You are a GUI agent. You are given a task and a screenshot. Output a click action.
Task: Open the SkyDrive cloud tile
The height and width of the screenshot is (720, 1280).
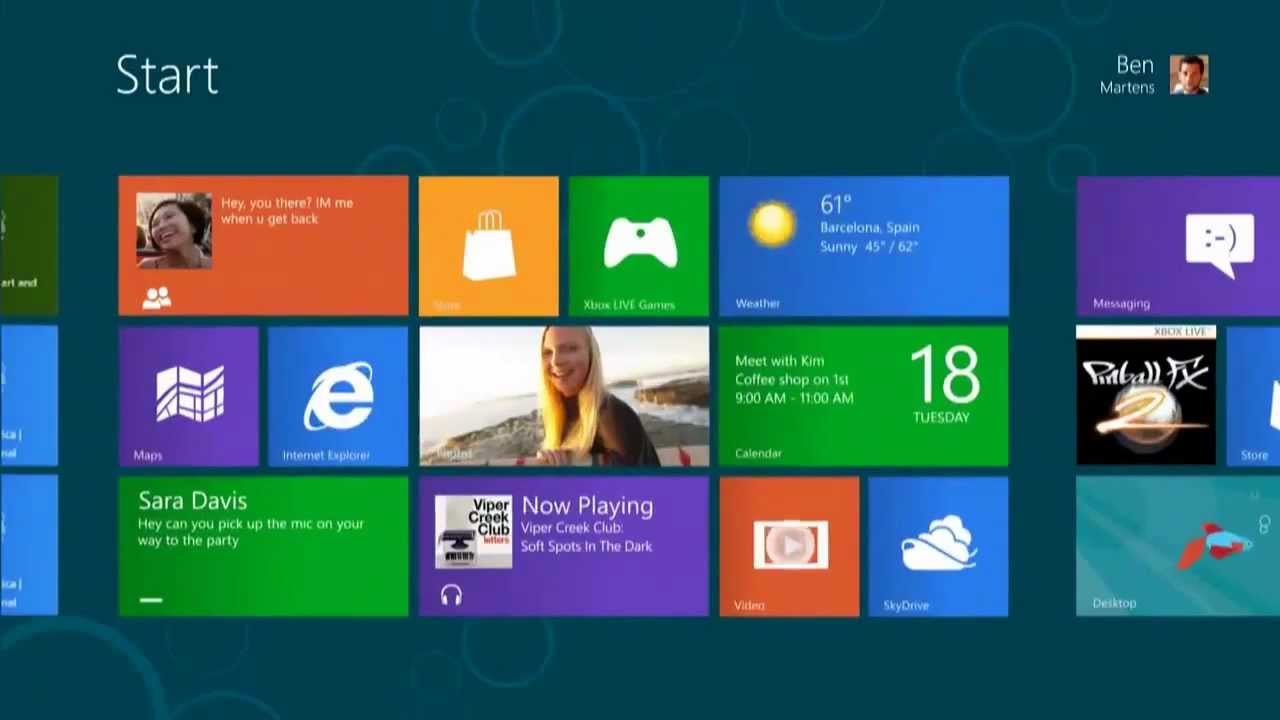938,546
